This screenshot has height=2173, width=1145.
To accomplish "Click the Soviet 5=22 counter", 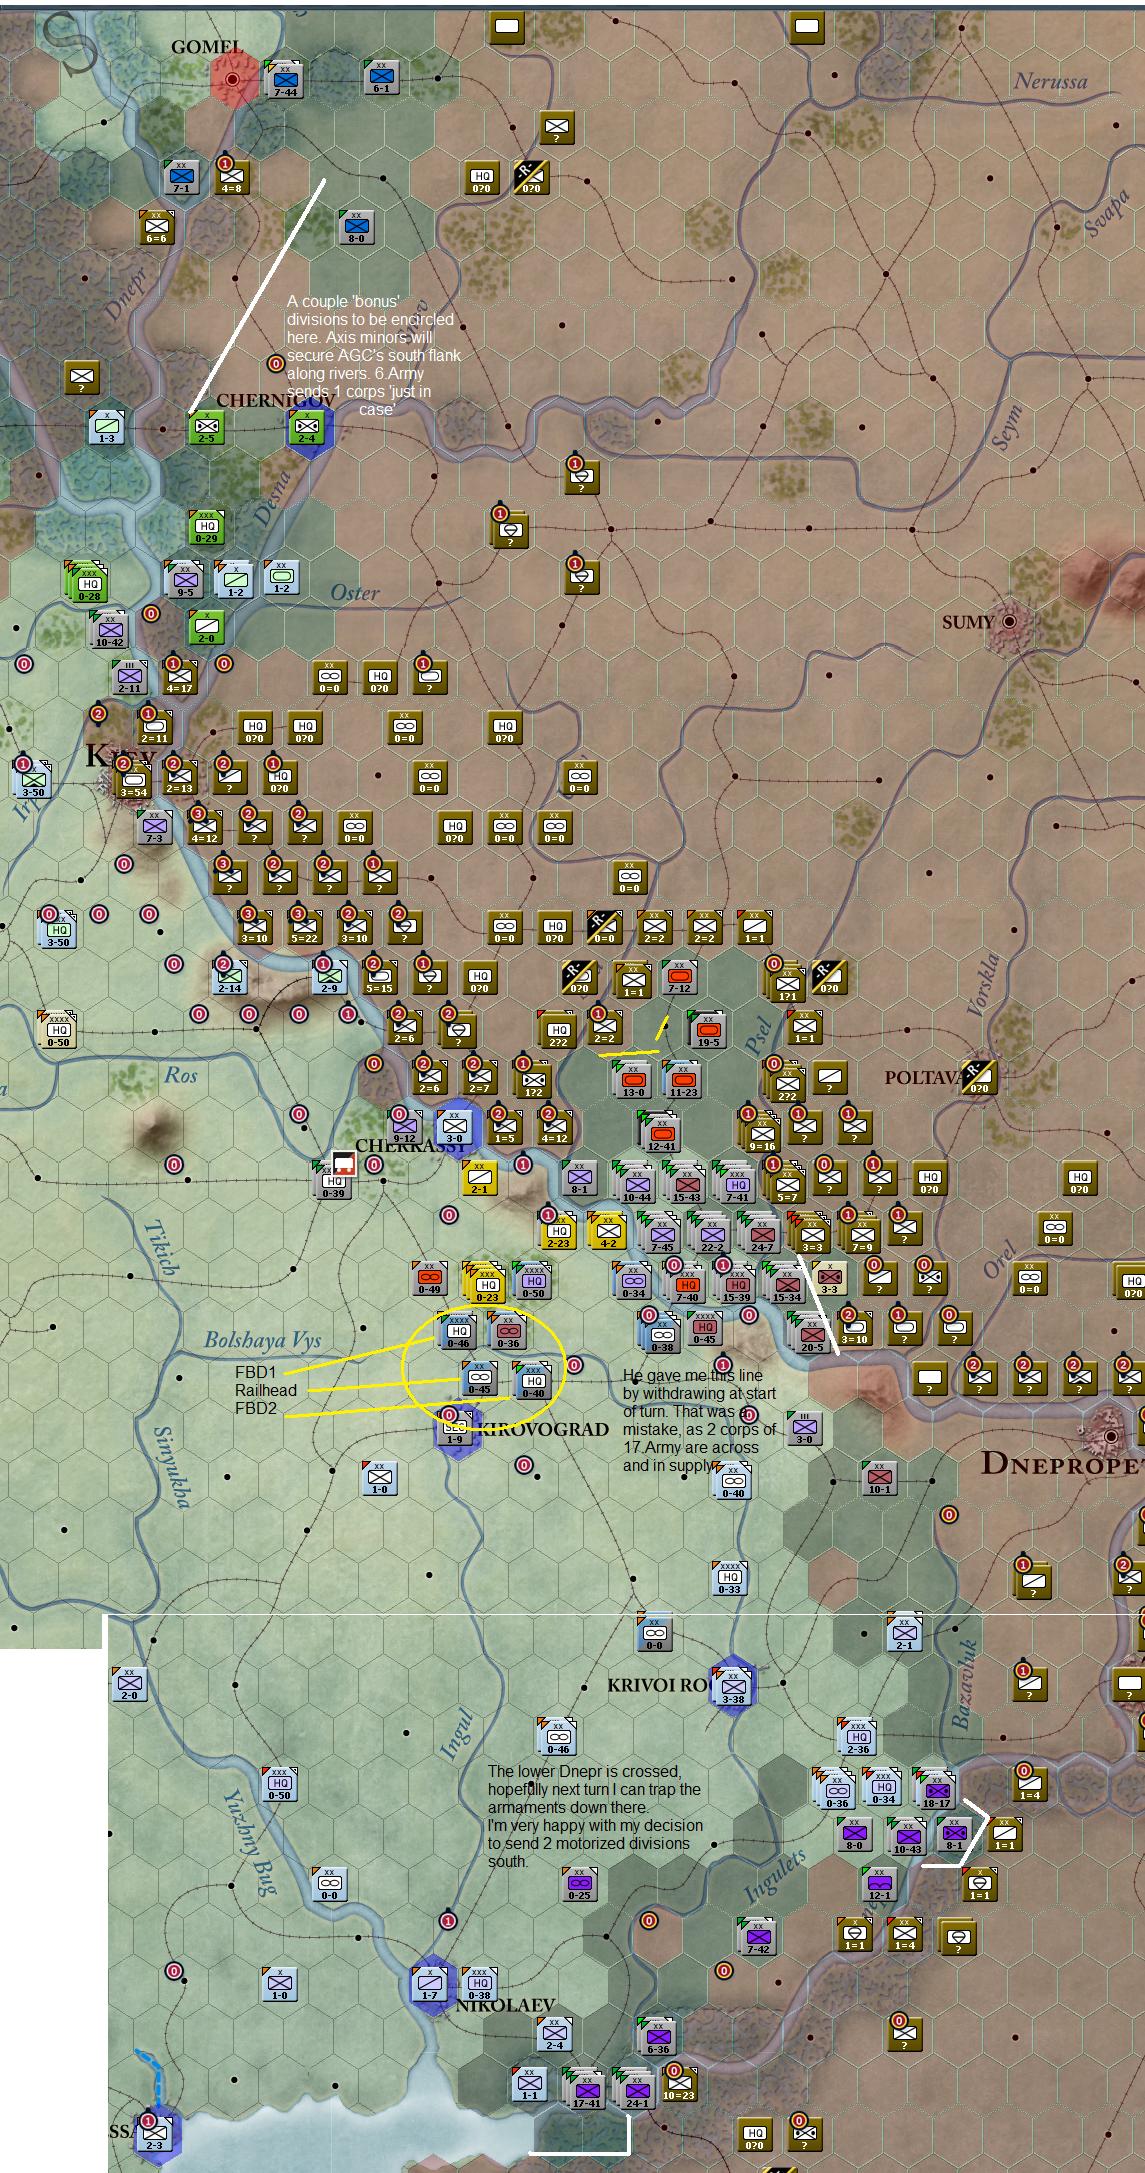I will tap(304, 927).
